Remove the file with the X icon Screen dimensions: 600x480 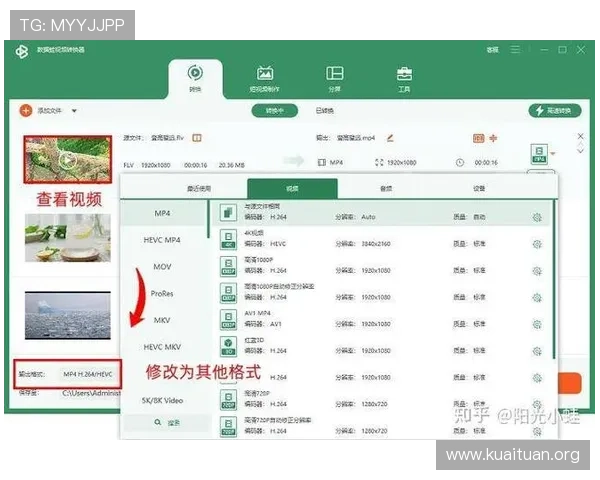coord(580,136)
